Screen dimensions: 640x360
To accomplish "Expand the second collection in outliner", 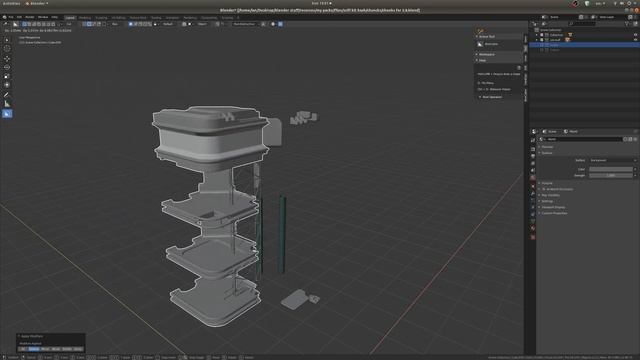I will pyautogui.click(x=537, y=40).
